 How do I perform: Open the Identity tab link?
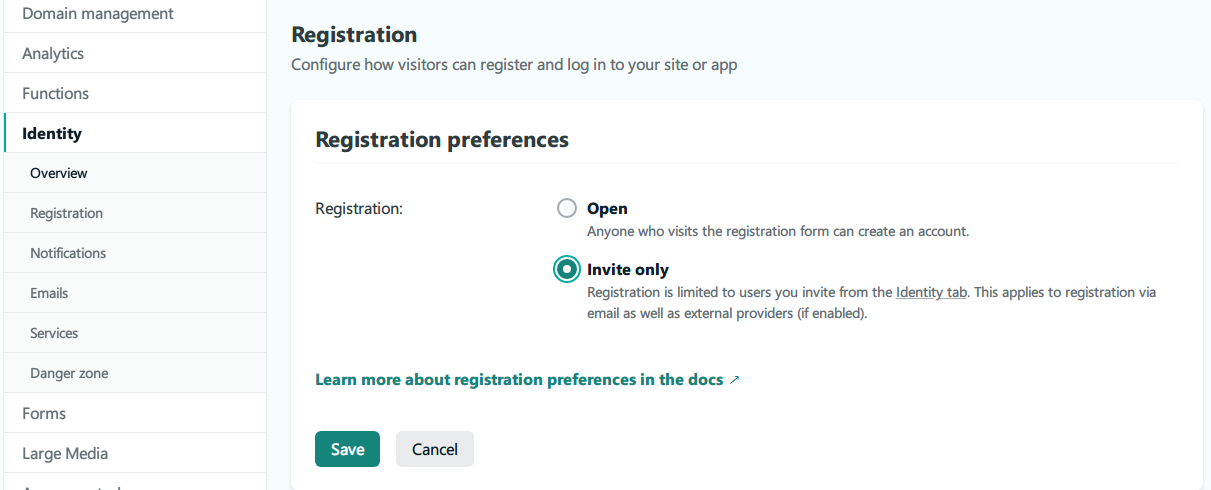(931, 293)
